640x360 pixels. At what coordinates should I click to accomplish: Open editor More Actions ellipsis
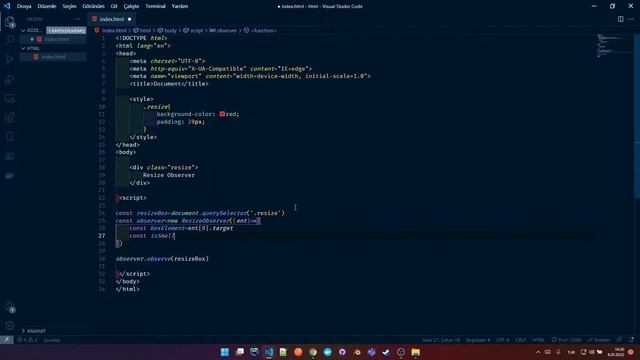(631, 19)
